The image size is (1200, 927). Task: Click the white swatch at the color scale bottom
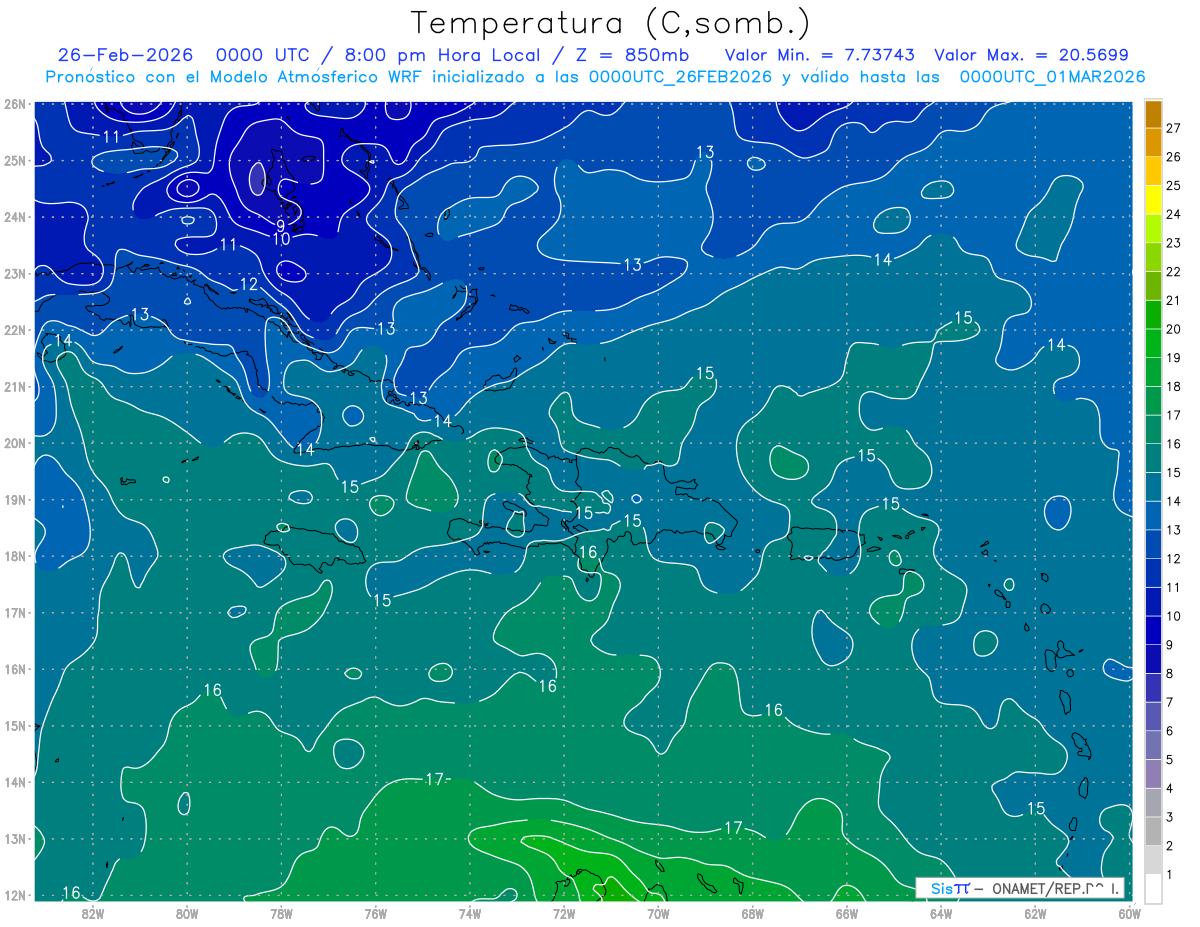(x=1153, y=888)
